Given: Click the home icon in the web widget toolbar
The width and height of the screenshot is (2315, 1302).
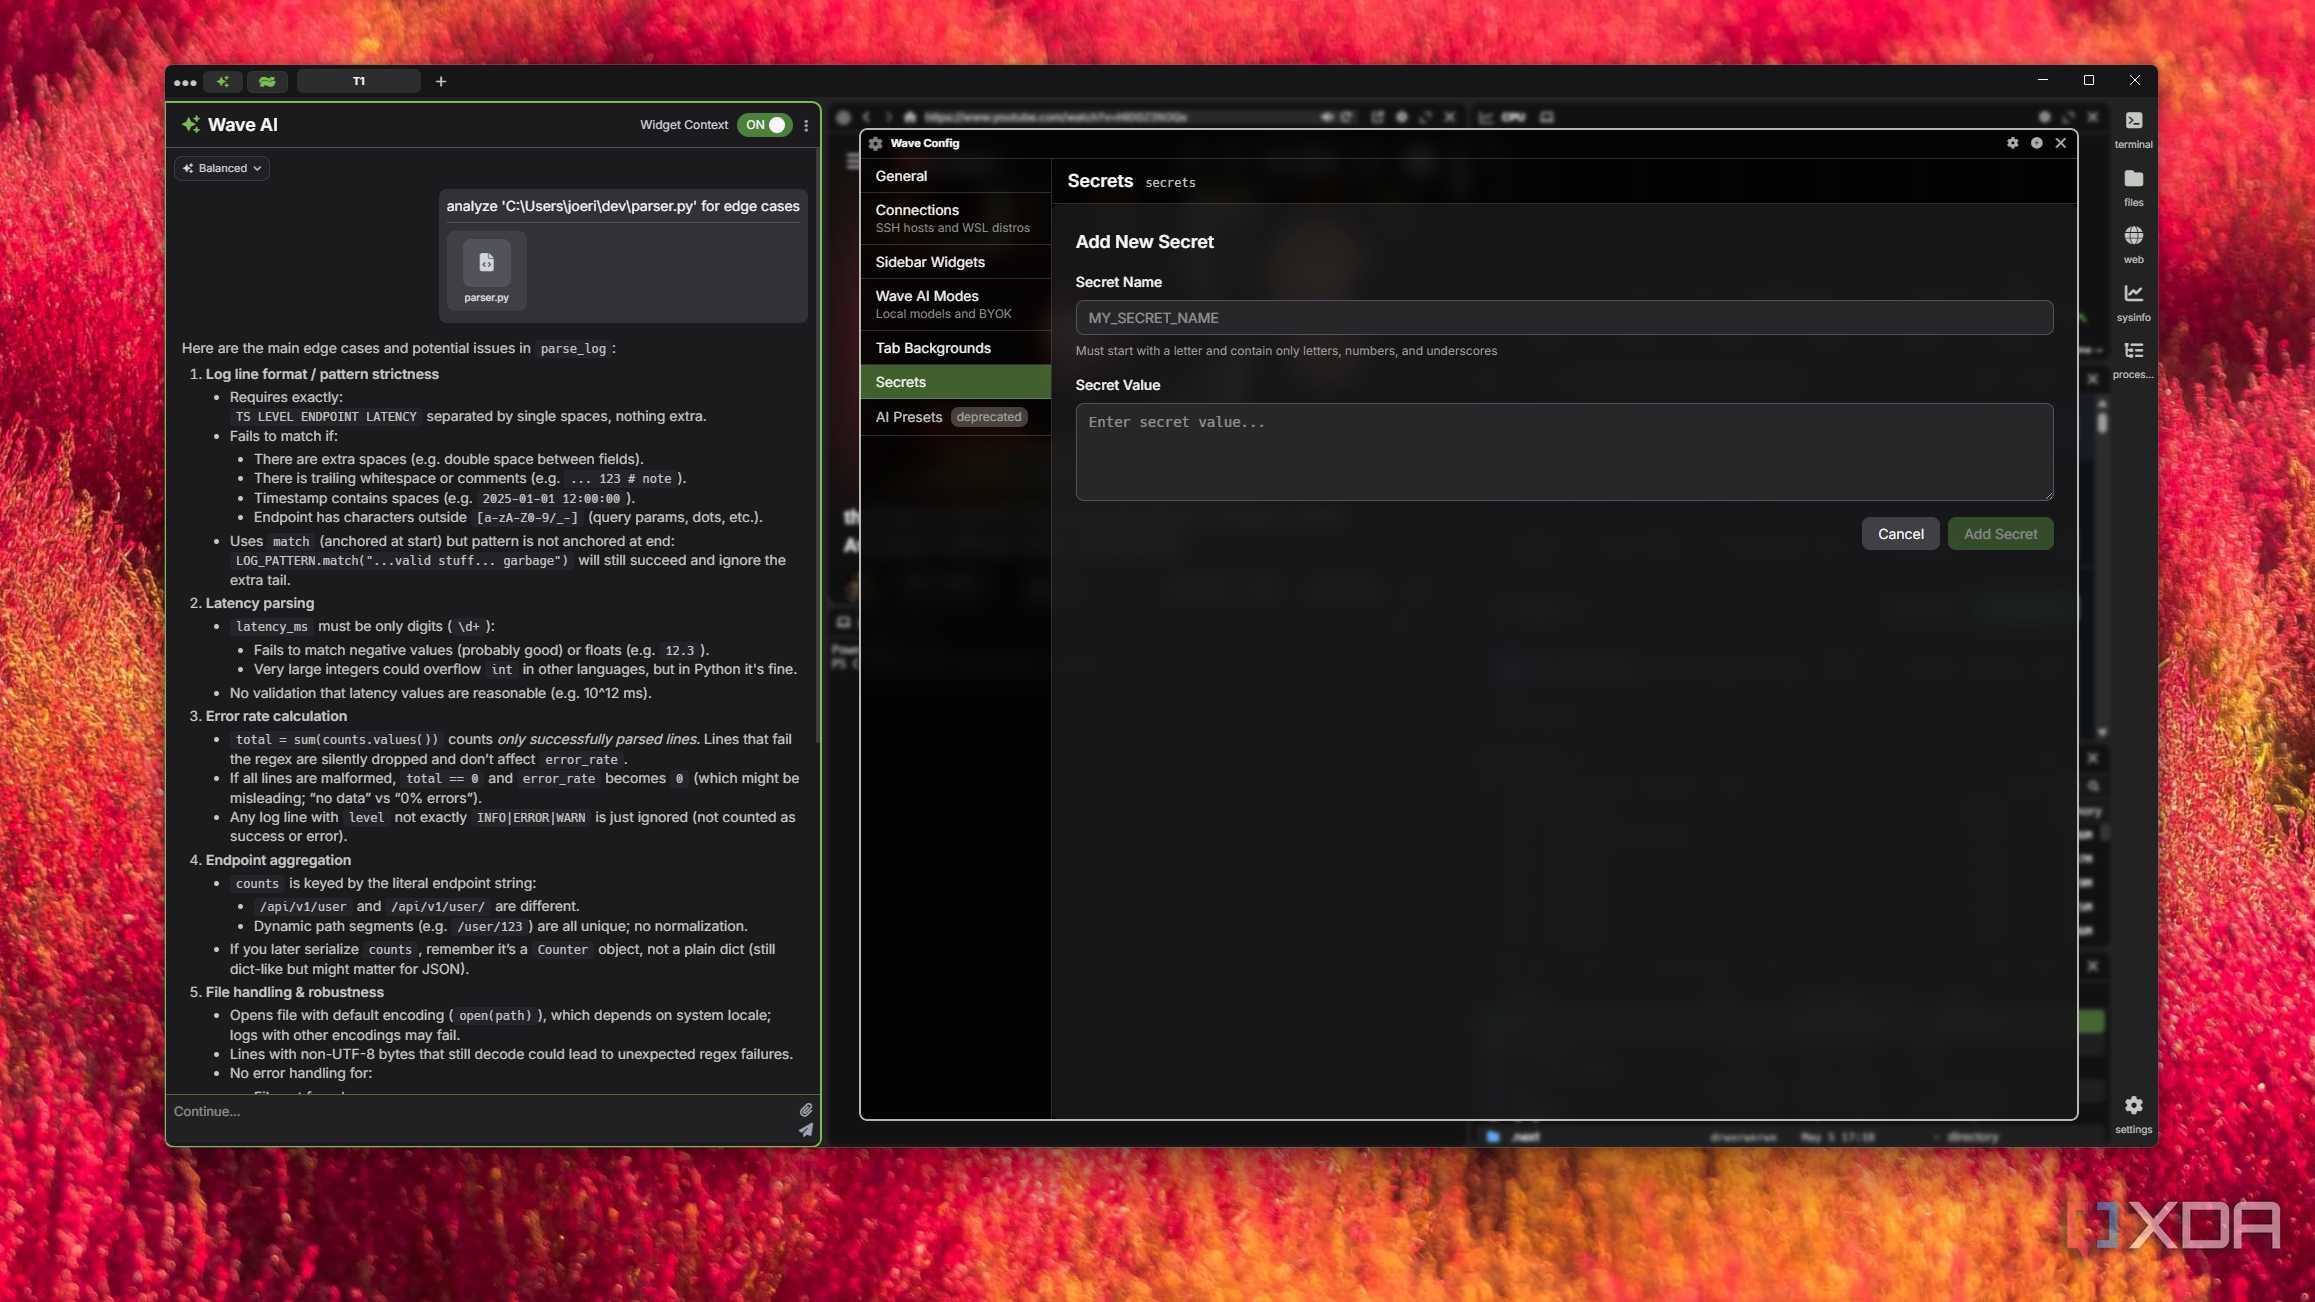Looking at the screenshot, I should pyautogui.click(x=911, y=117).
